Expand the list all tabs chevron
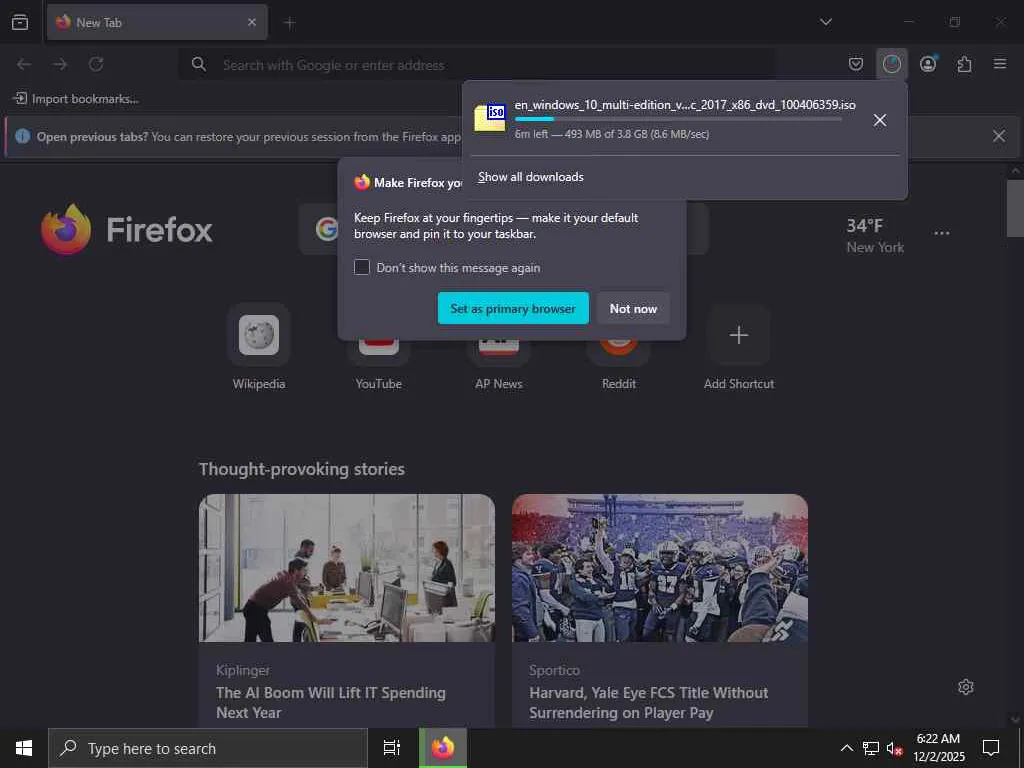 825,22
